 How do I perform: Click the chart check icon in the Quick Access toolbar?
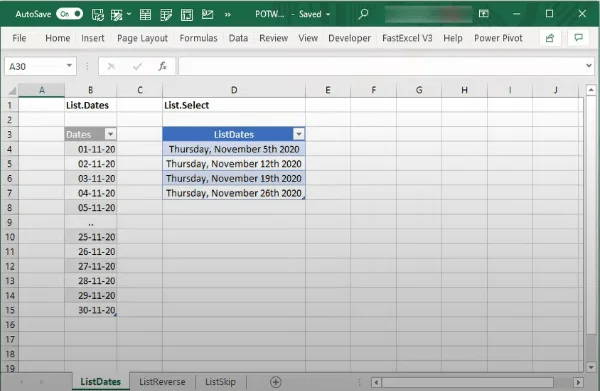click(x=207, y=15)
